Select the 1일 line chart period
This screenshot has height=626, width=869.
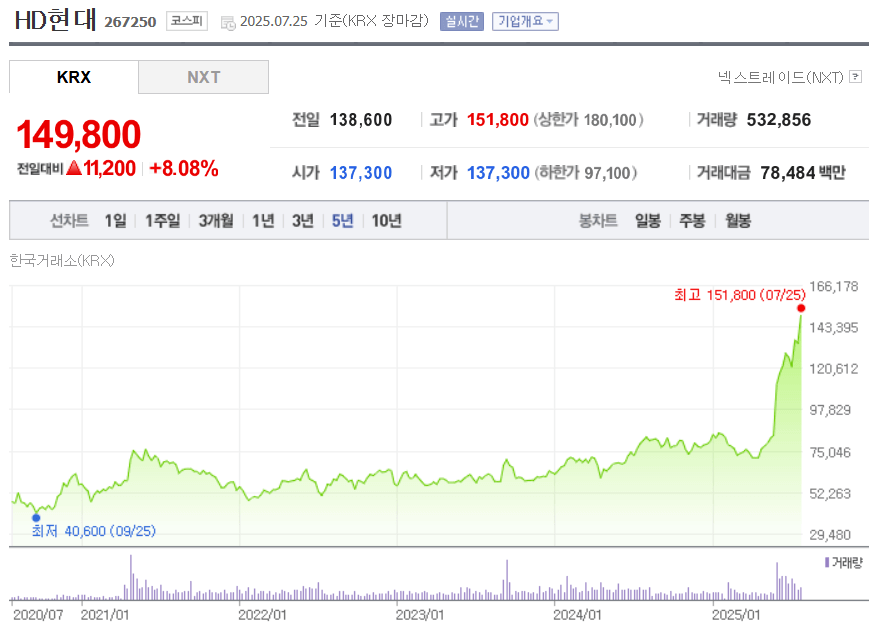pos(115,220)
